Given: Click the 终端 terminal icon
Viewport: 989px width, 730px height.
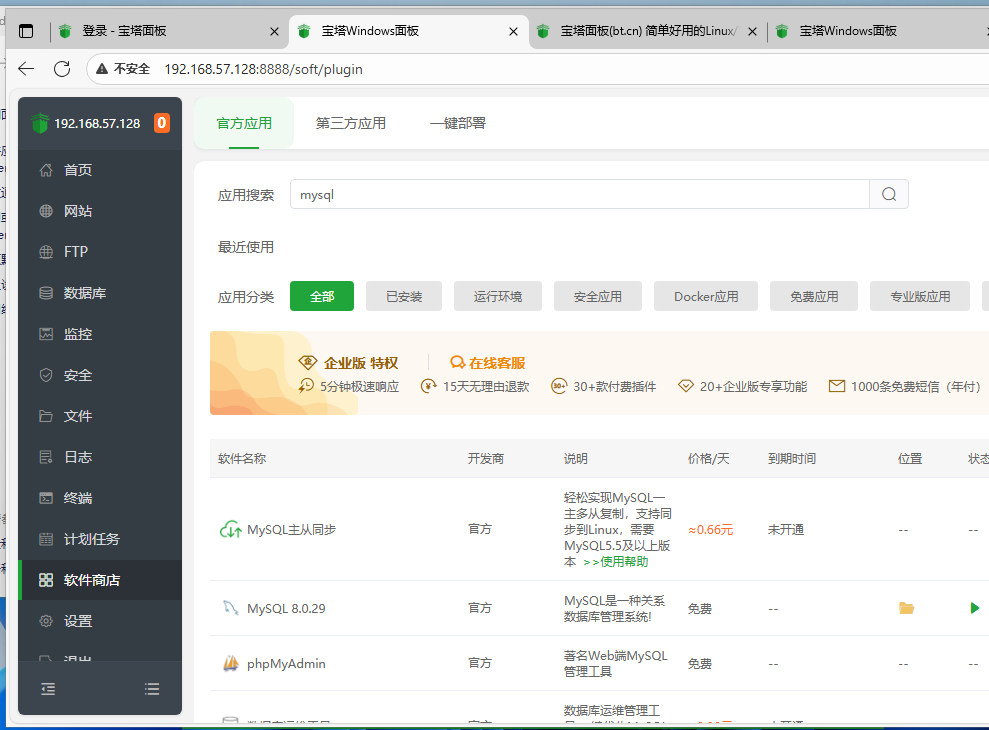Looking at the screenshot, I should (x=46, y=498).
